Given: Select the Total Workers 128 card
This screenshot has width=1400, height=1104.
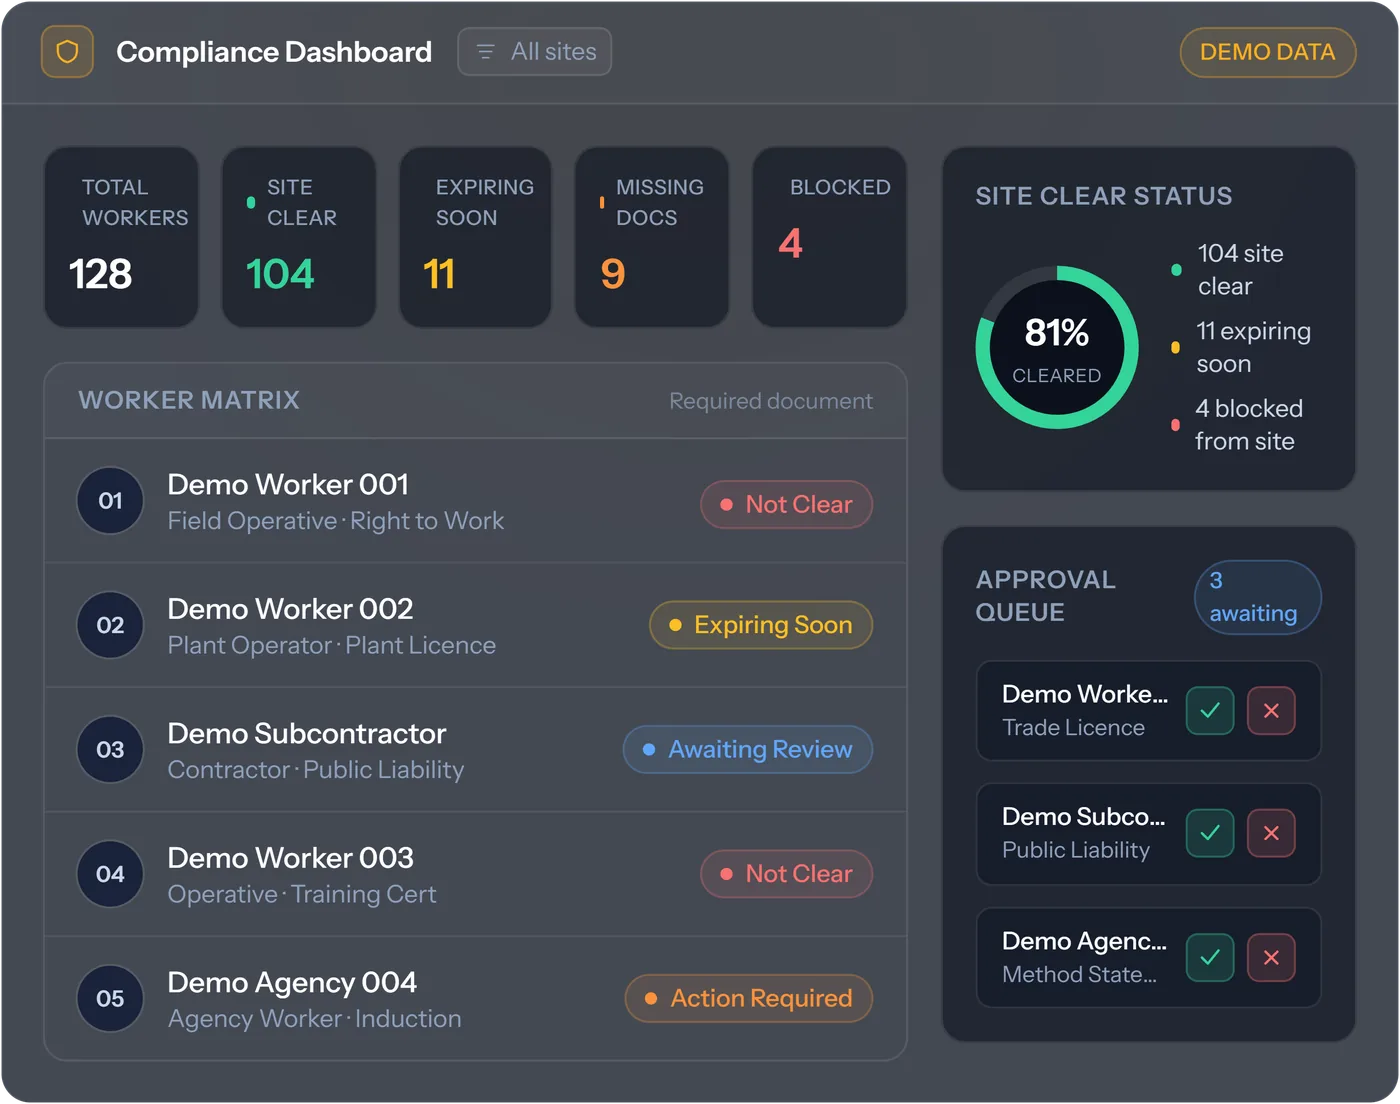Looking at the screenshot, I should tap(121, 237).
